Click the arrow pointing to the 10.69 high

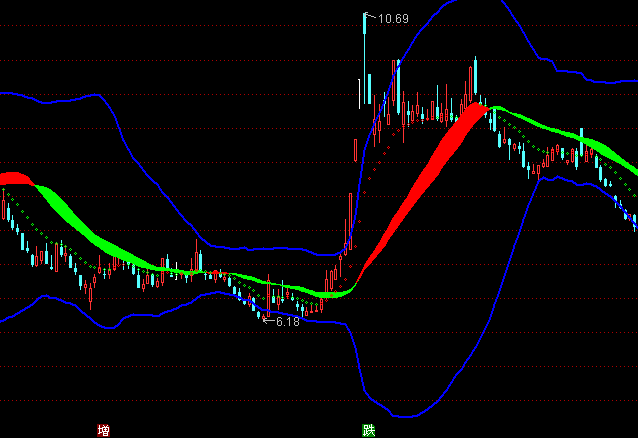pos(370,16)
